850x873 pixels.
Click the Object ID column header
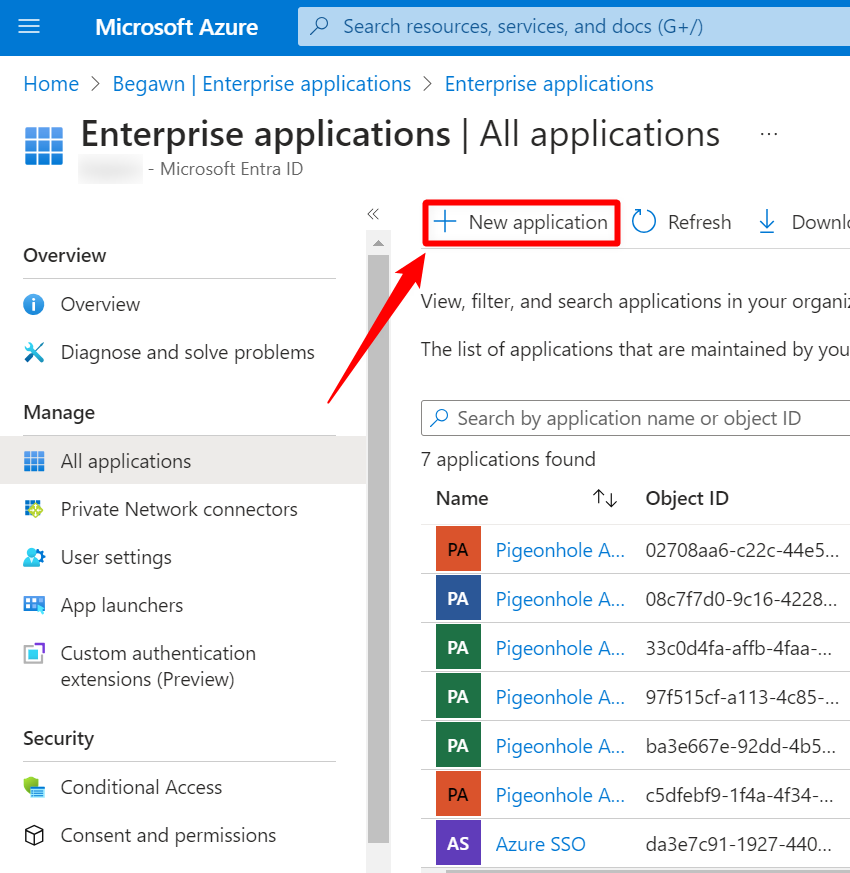point(687,498)
